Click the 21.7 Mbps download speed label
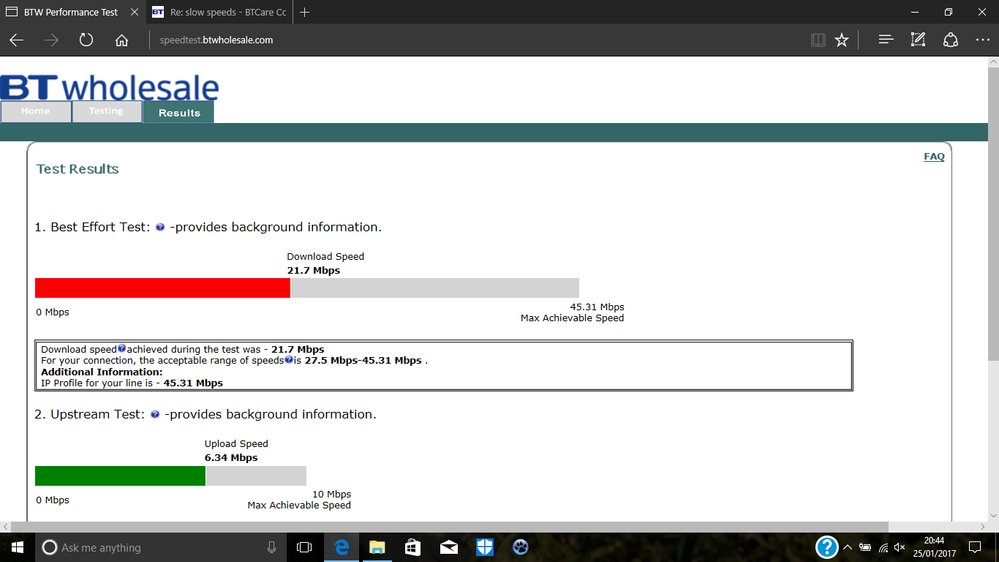 click(313, 270)
